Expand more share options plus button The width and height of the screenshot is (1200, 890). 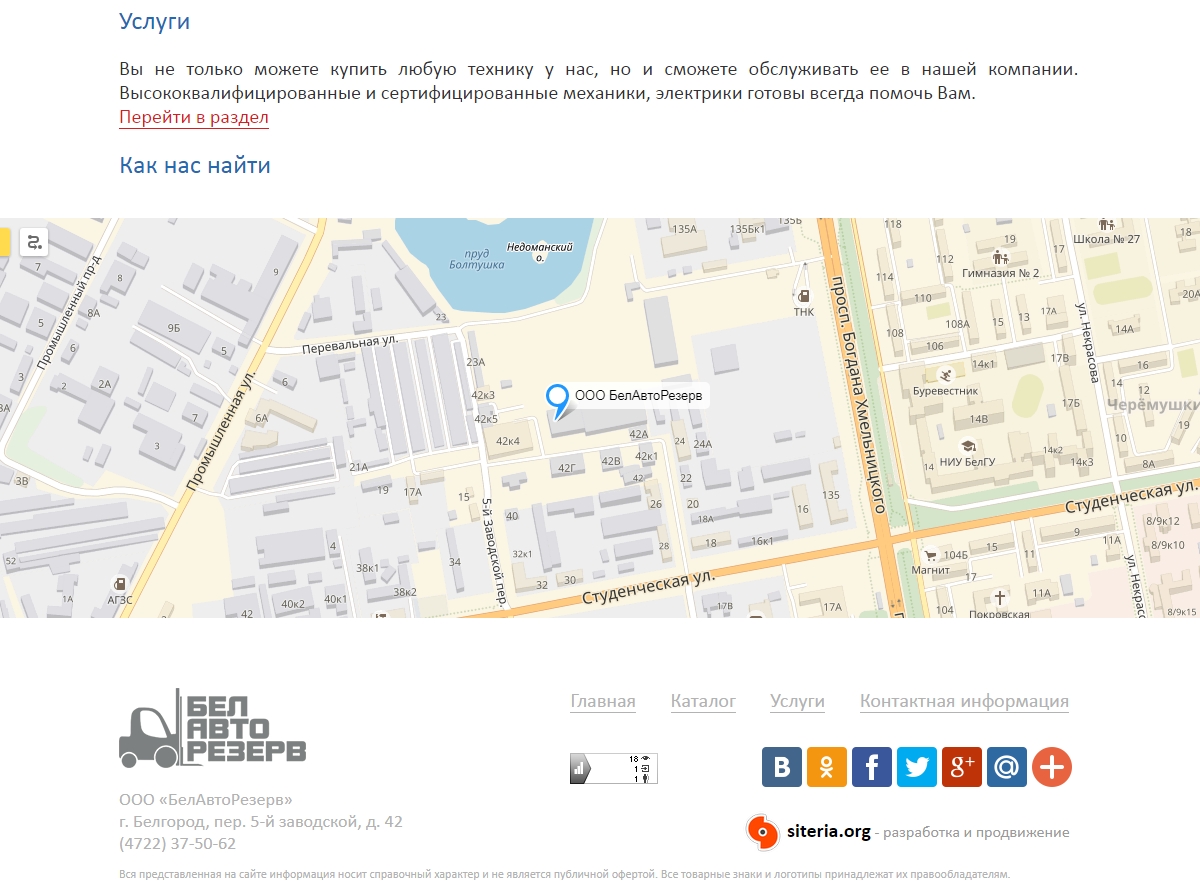(1052, 767)
